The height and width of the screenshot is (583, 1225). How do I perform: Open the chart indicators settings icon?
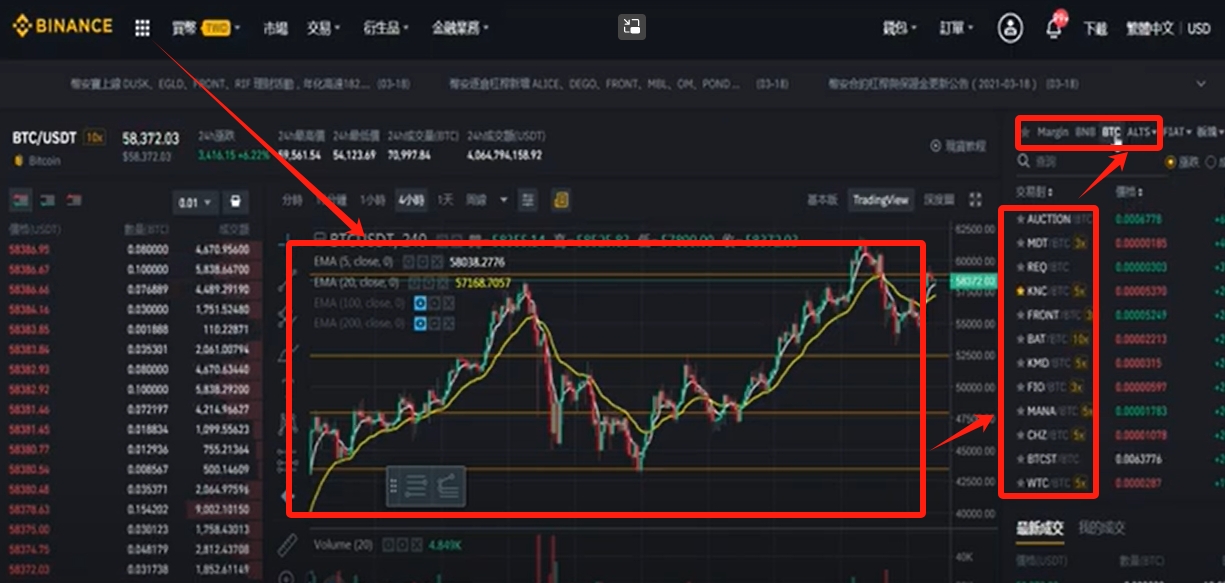tap(528, 200)
